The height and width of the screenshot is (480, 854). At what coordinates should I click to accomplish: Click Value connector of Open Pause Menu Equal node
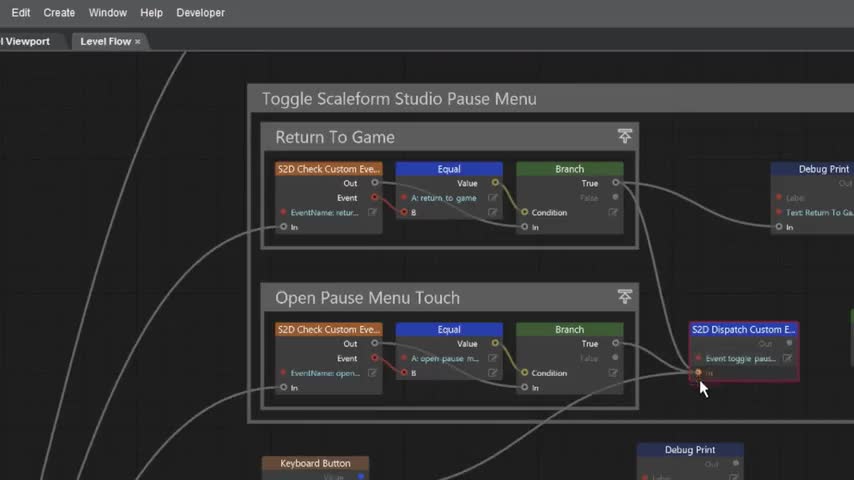point(495,343)
